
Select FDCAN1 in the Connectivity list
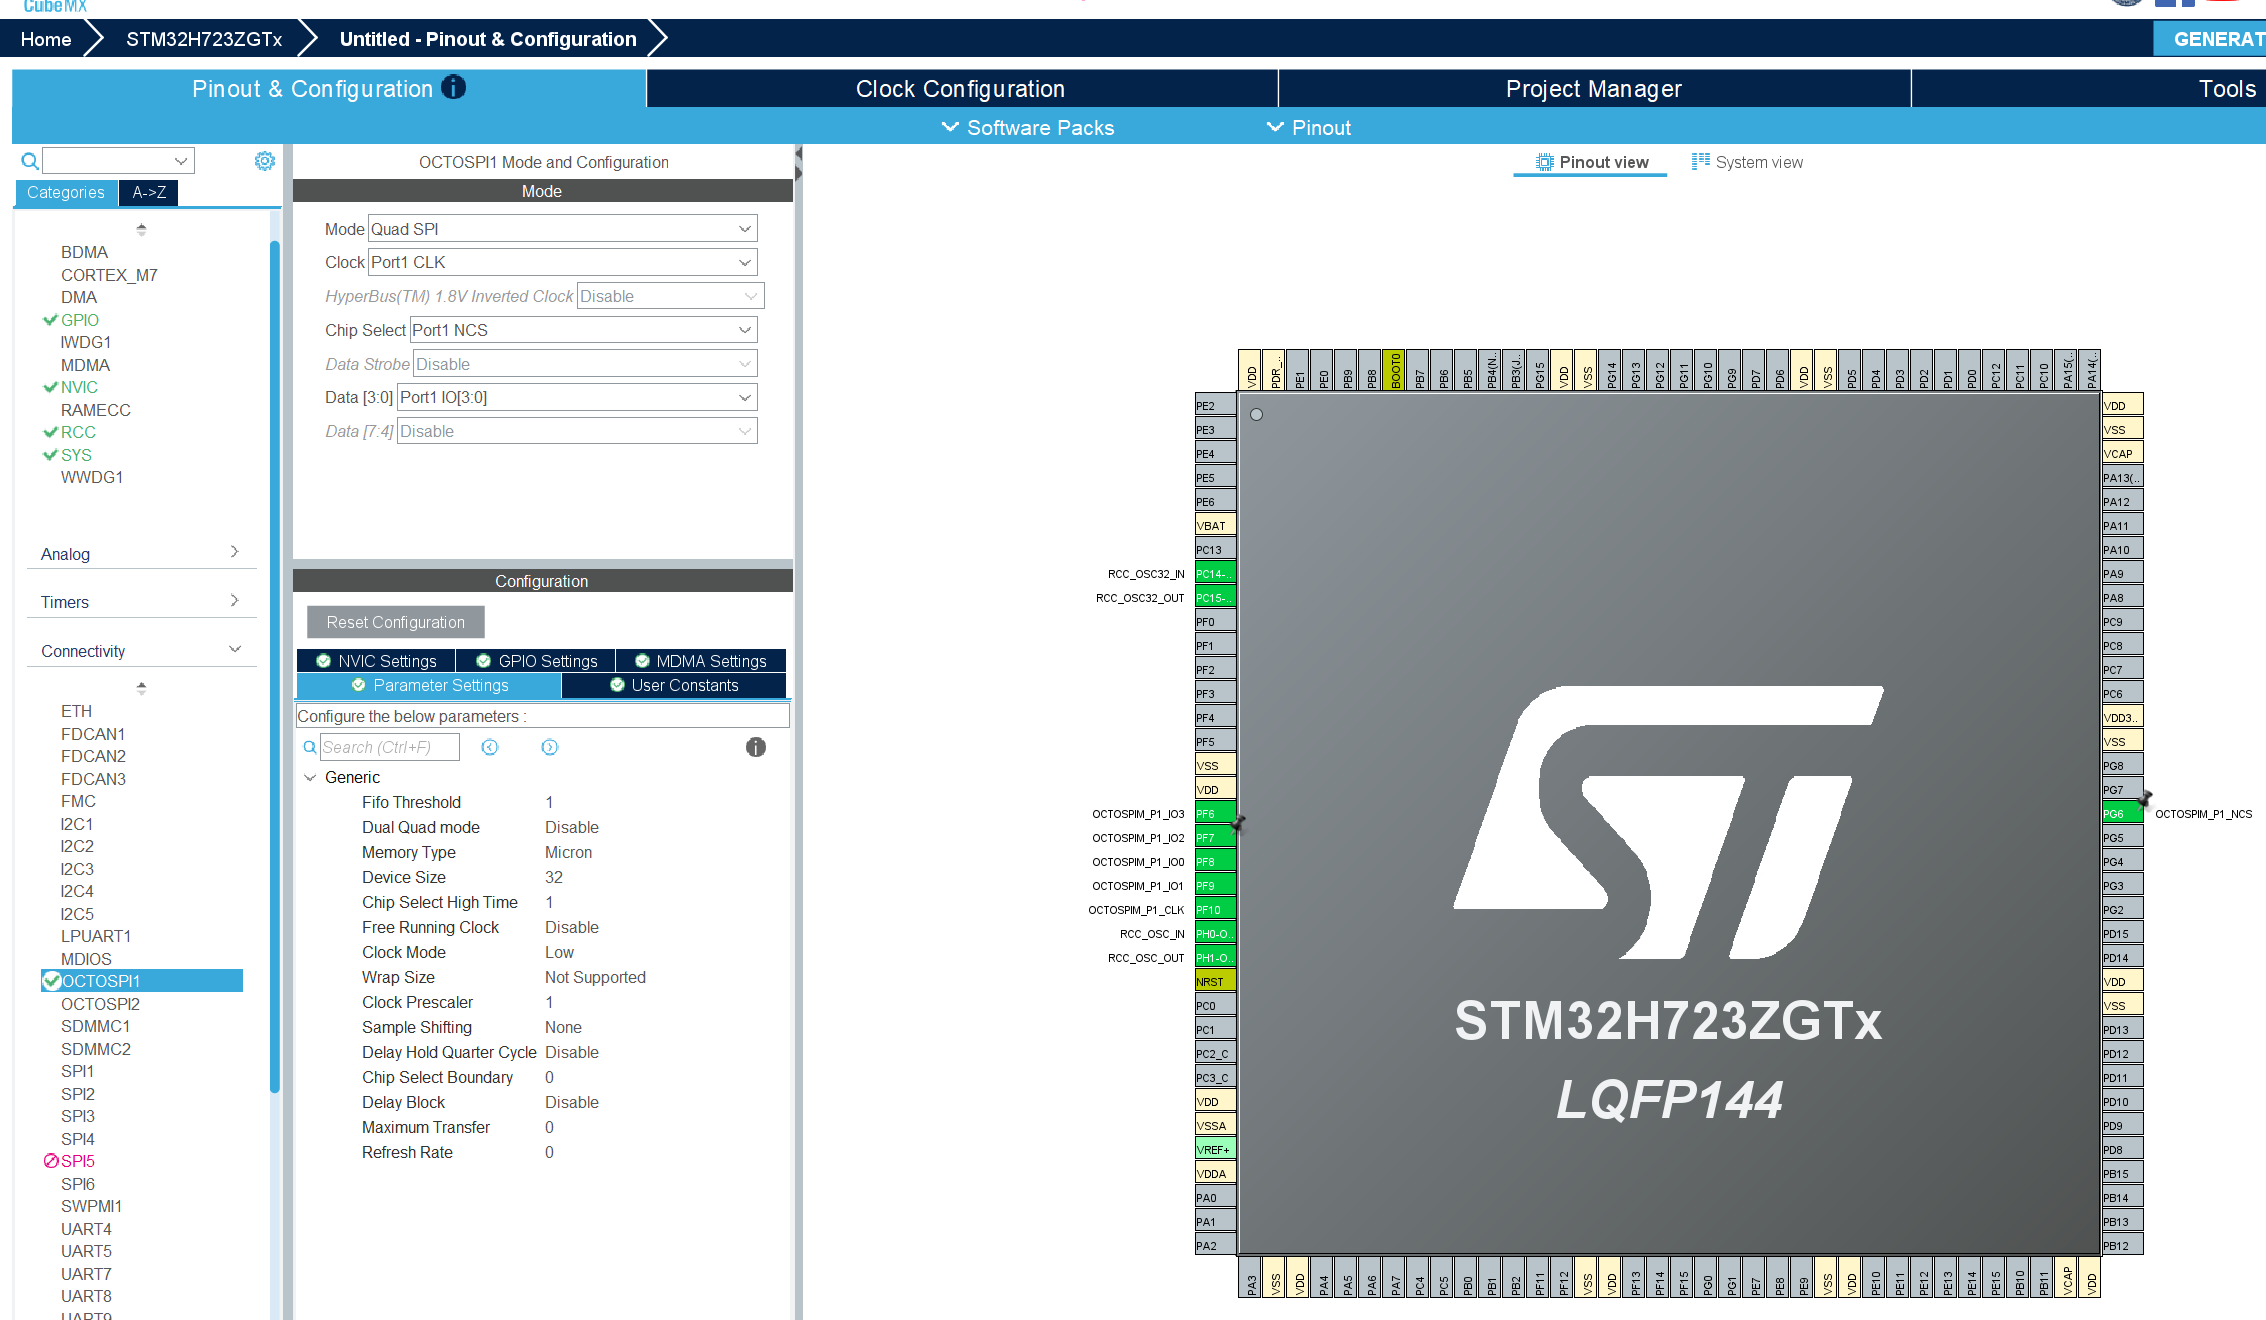point(93,734)
